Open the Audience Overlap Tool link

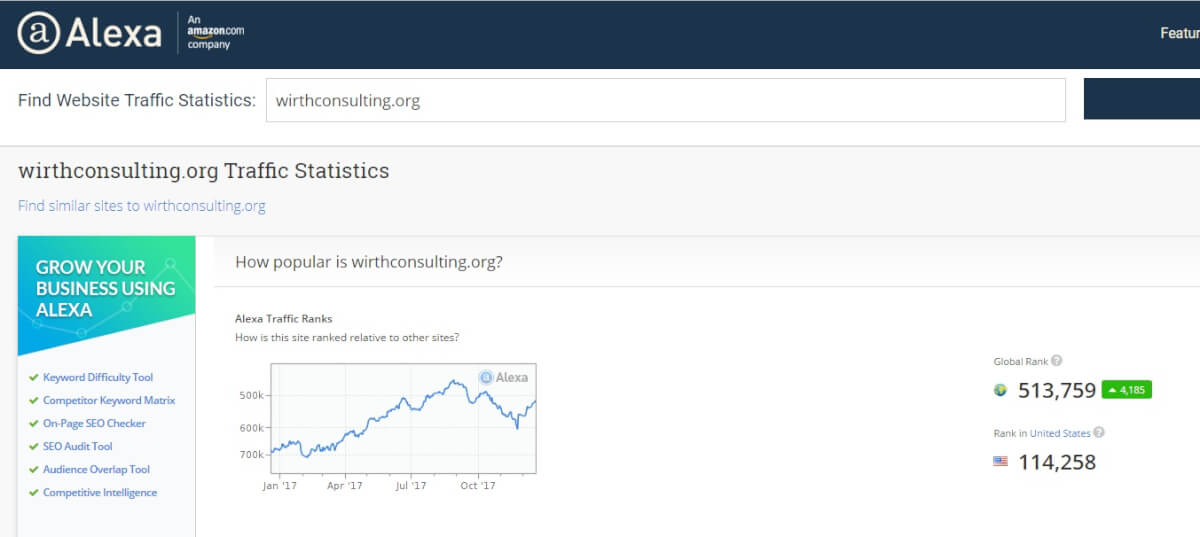pos(96,469)
